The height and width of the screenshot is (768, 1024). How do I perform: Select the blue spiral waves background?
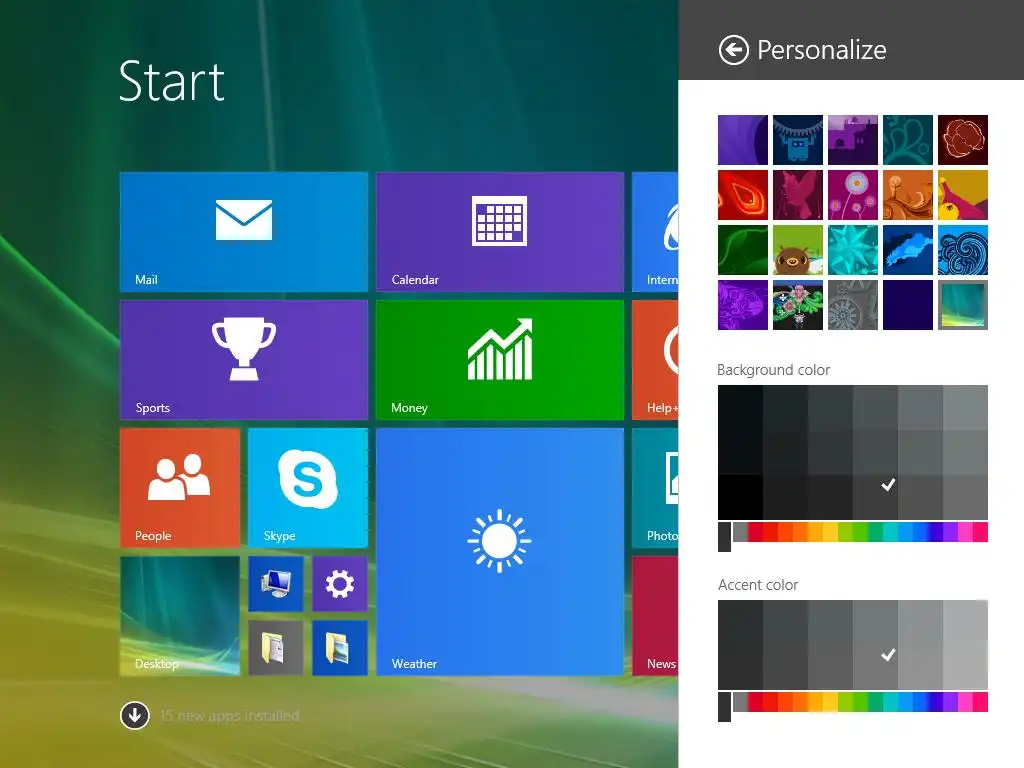tap(963, 250)
